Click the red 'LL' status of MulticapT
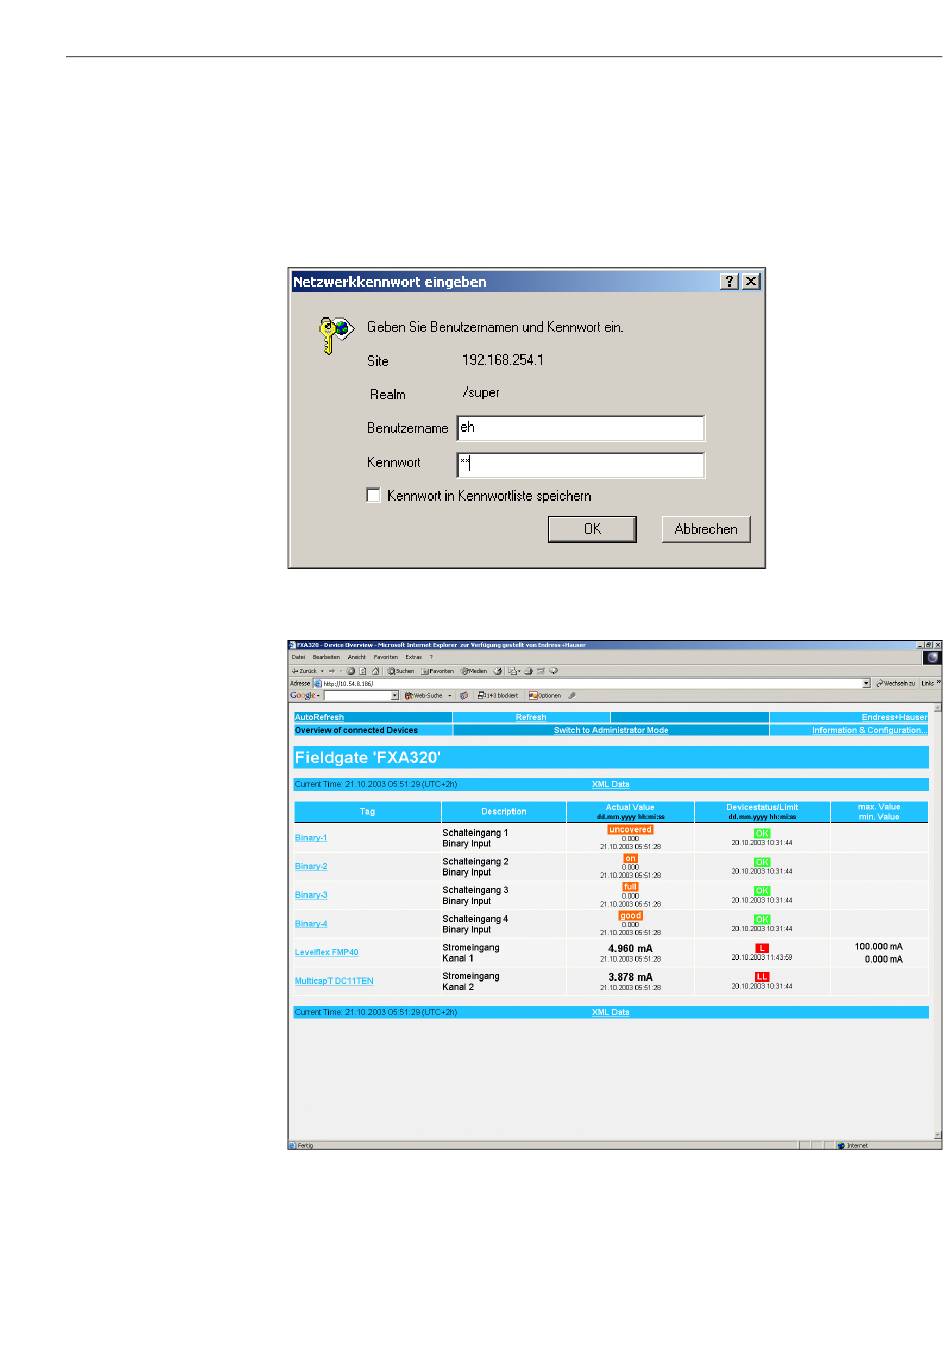 pos(762,977)
